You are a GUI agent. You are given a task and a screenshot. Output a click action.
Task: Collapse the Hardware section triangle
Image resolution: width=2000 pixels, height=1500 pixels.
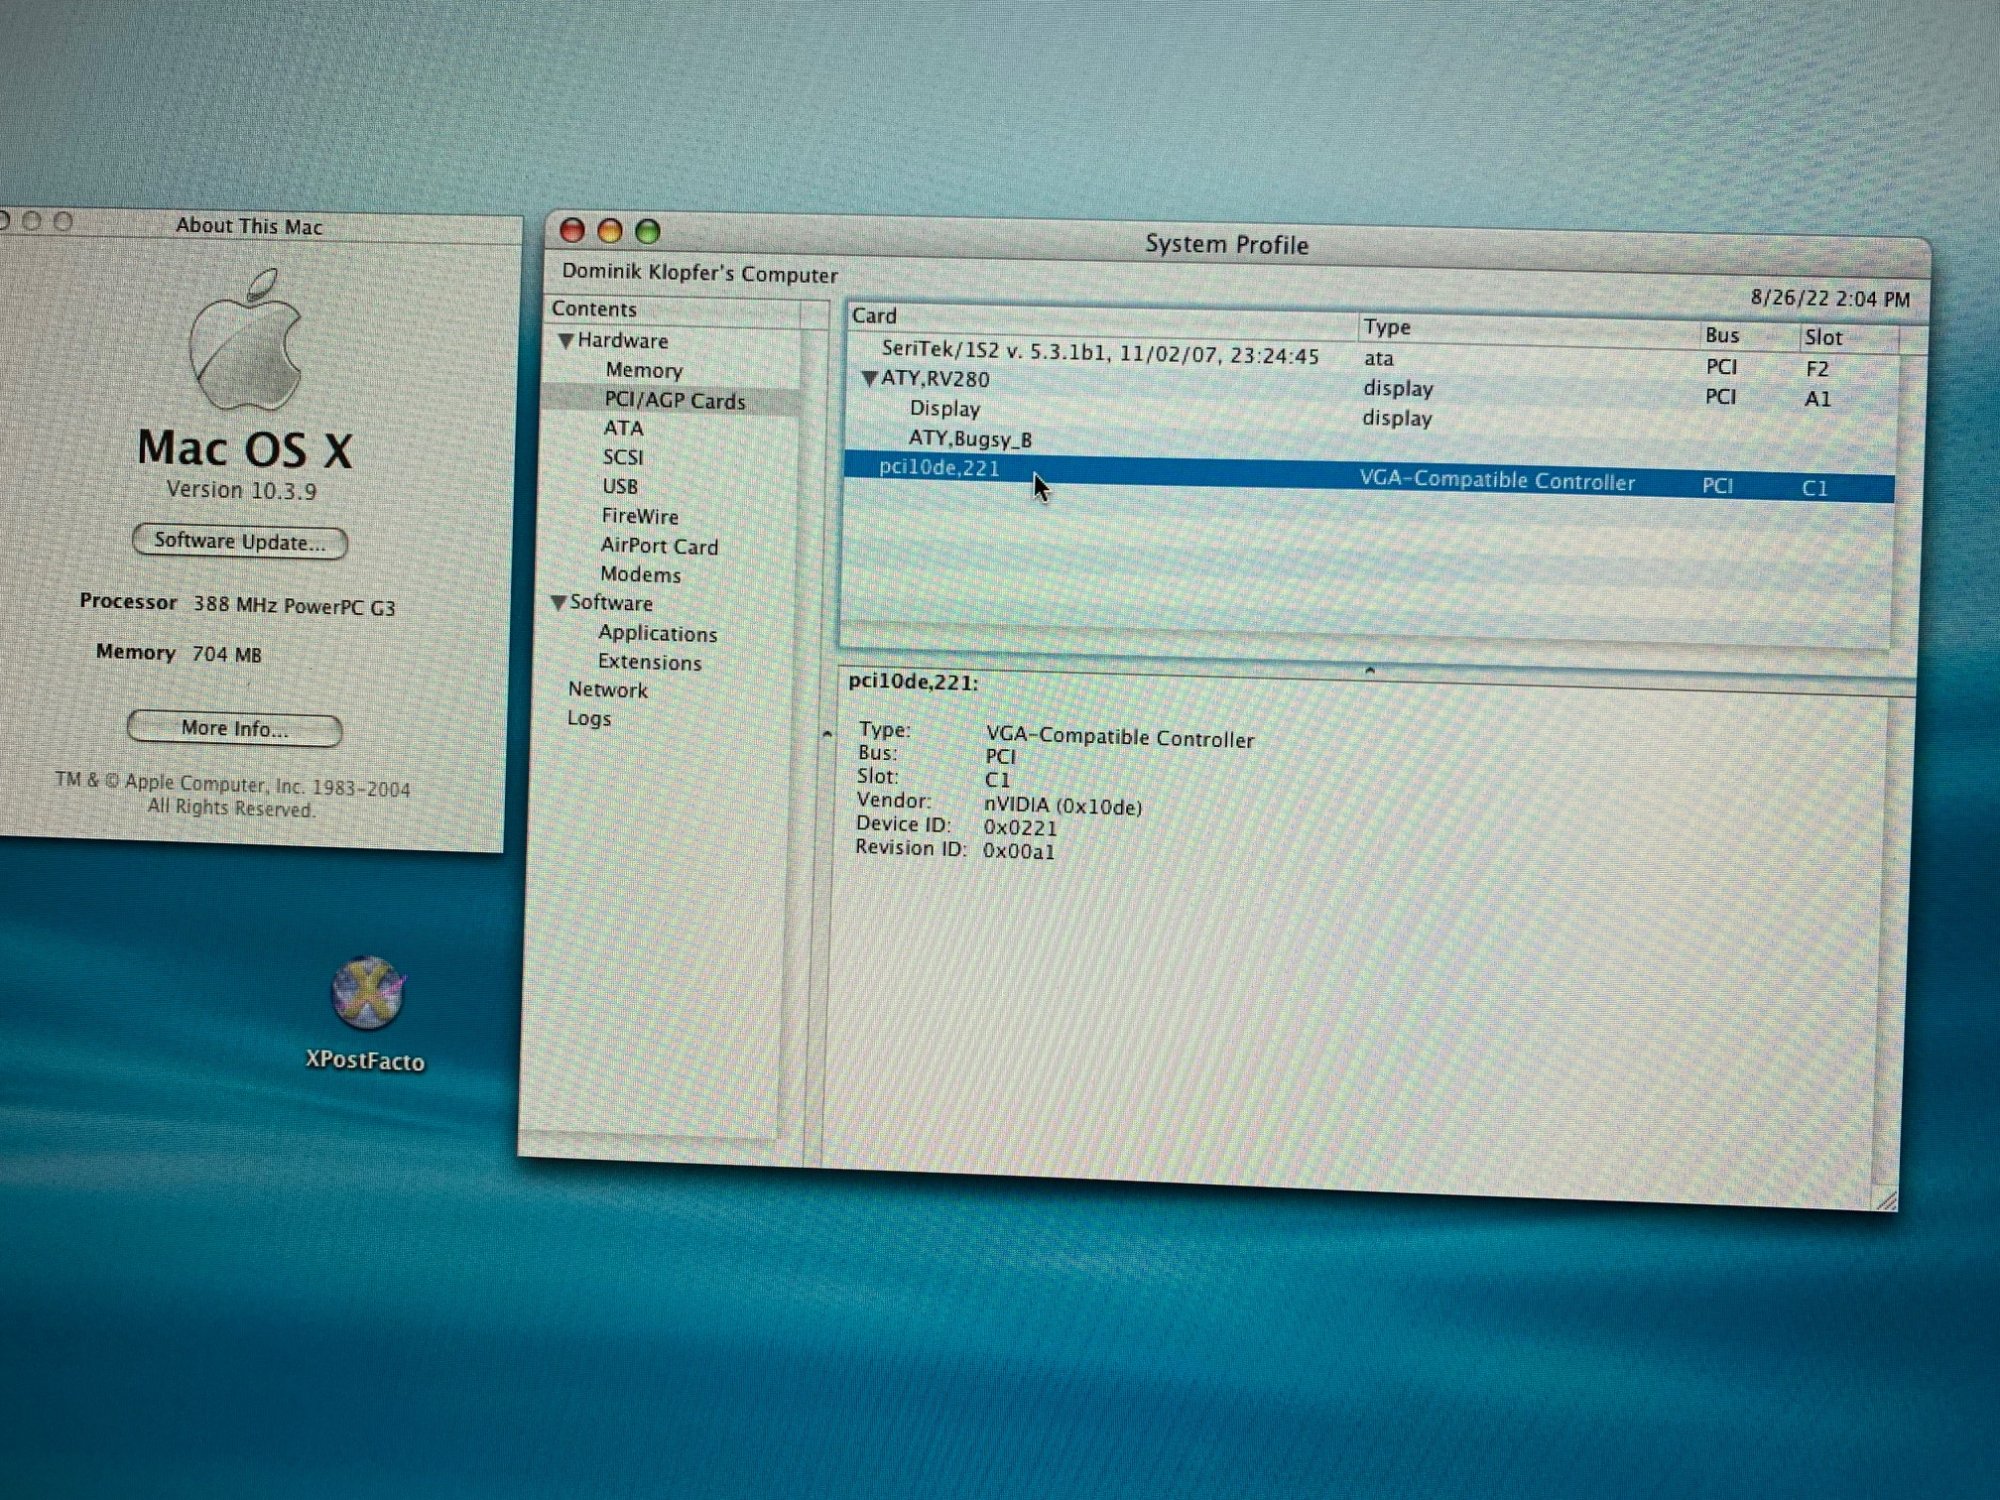click(x=566, y=341)
